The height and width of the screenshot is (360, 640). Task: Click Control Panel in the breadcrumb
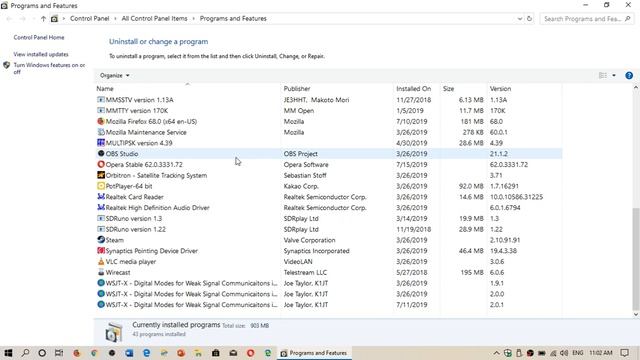coord(89,18)
